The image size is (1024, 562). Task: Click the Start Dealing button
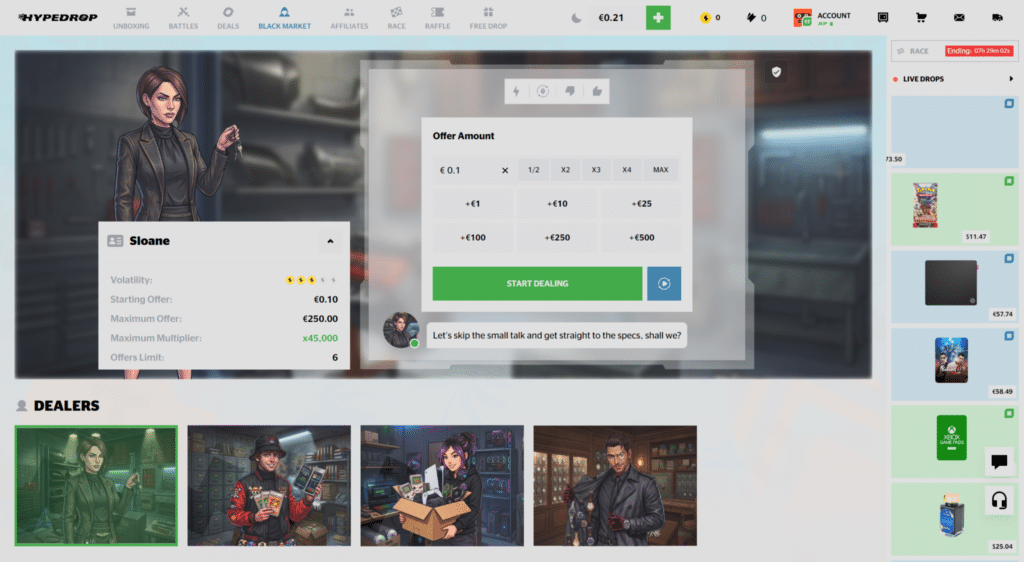[x=537, y=283]
